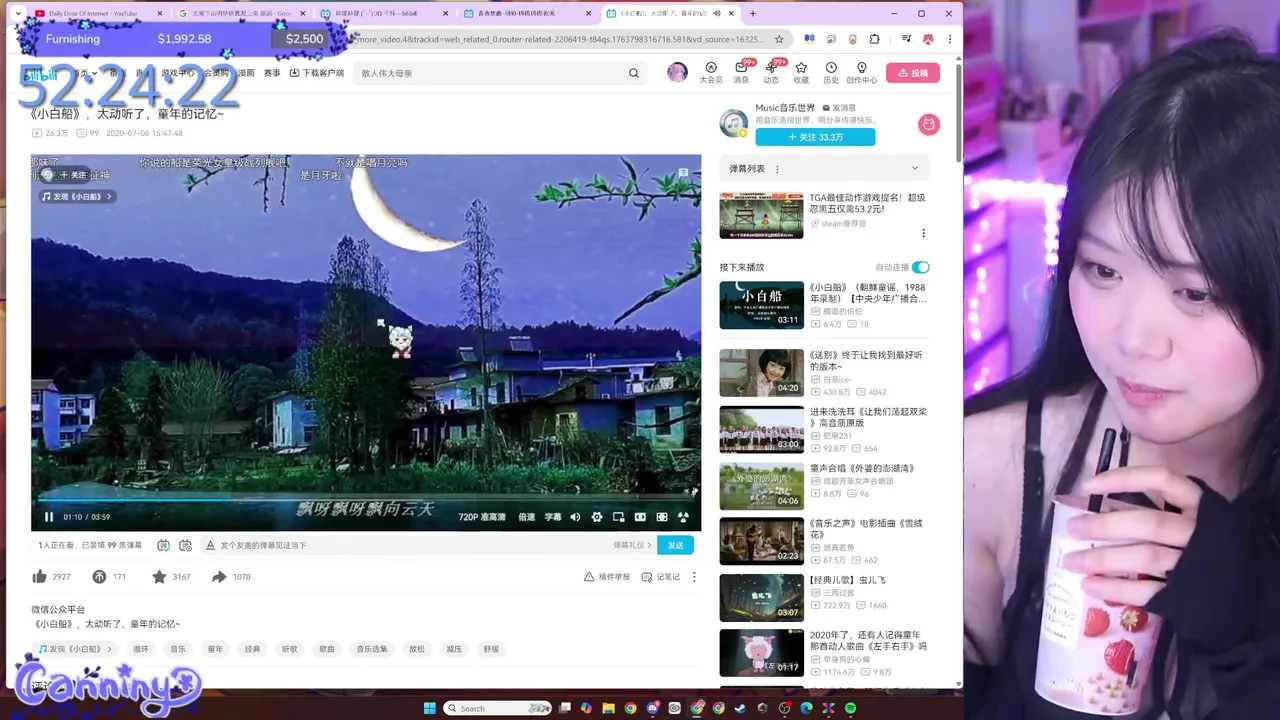Image resolution: width=1280 pixels, height=720 pixels.
Task: Open 让我们荡起双桨 video title
Action: coord(868,417)
